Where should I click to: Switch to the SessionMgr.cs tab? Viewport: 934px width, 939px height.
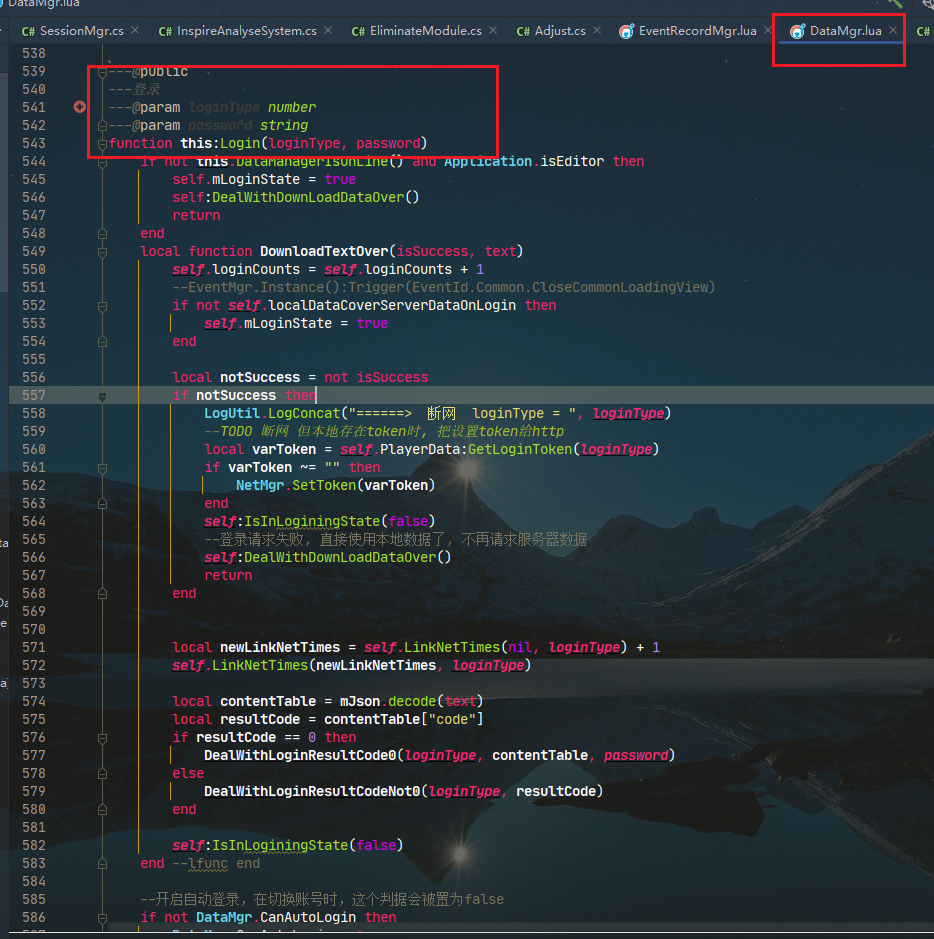[73, 31]
